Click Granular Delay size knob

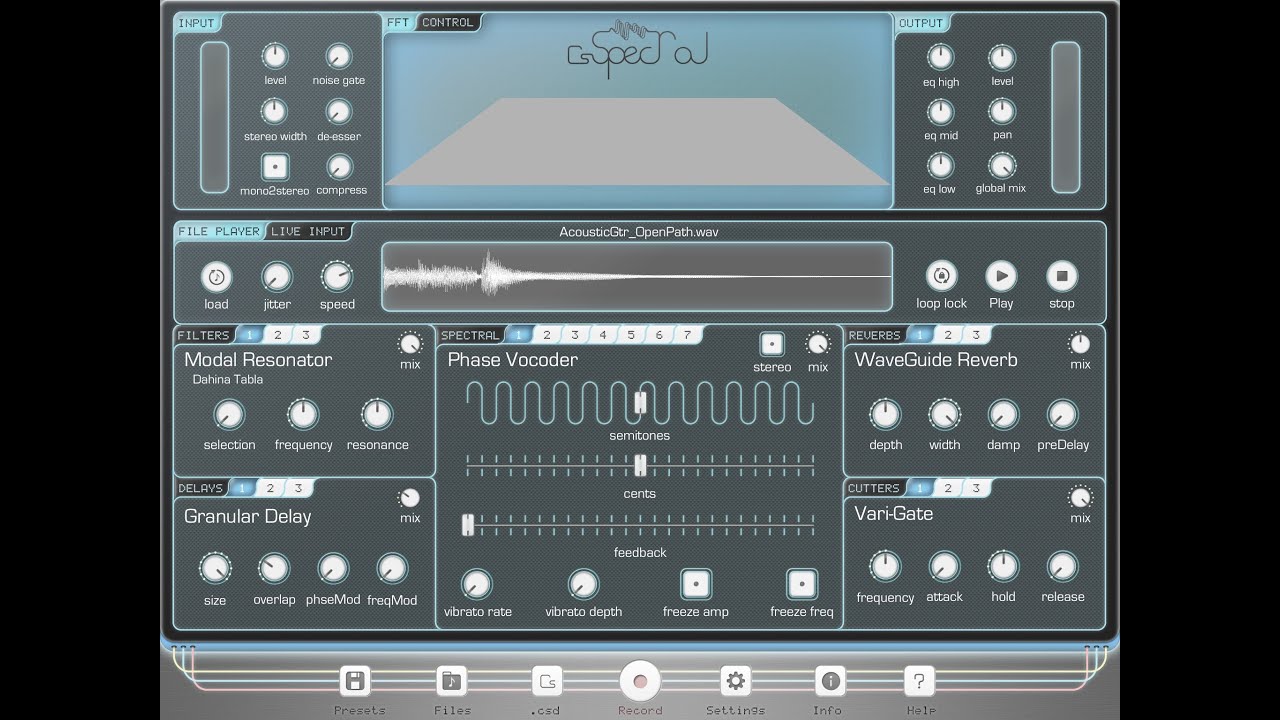[215, 569]
